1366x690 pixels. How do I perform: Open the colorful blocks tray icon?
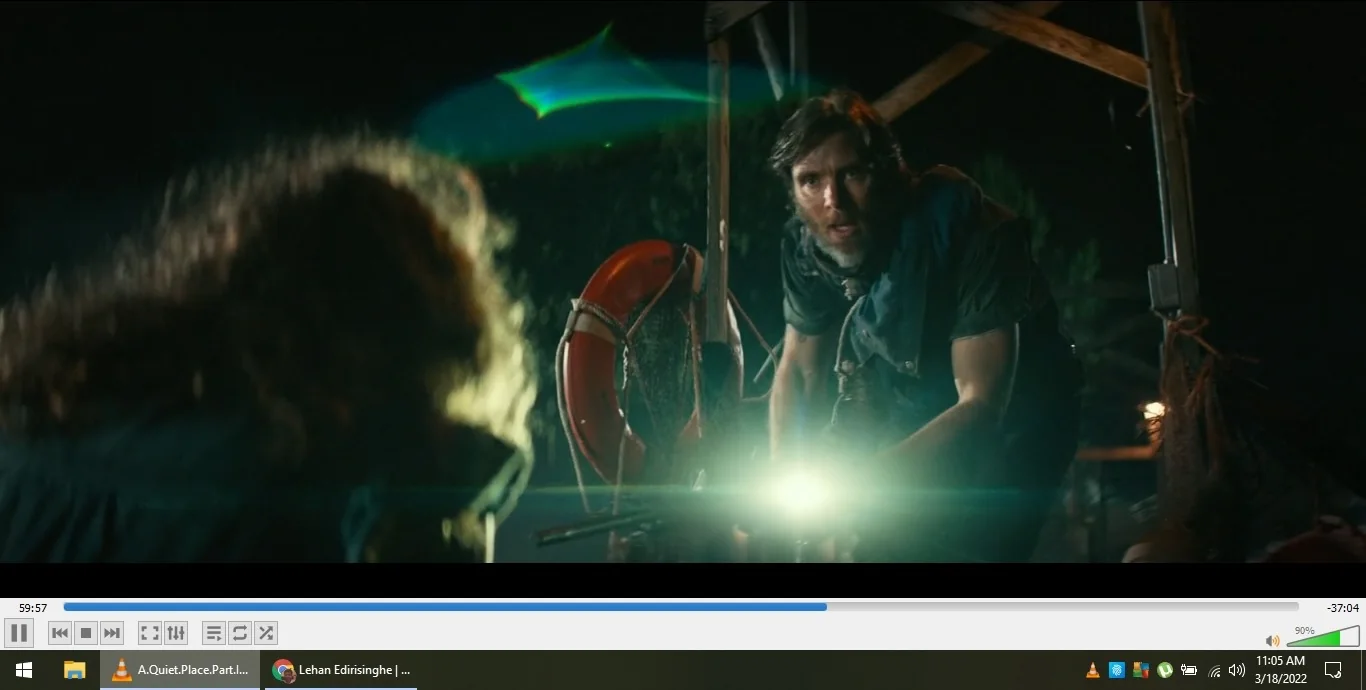coord(1141,670)
